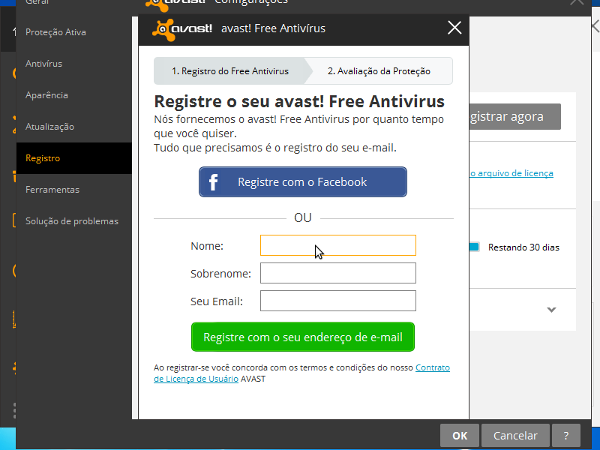600x450 pixels.
Task: Expand the chevron section in Configurações window
Action: tap(551, 310)
